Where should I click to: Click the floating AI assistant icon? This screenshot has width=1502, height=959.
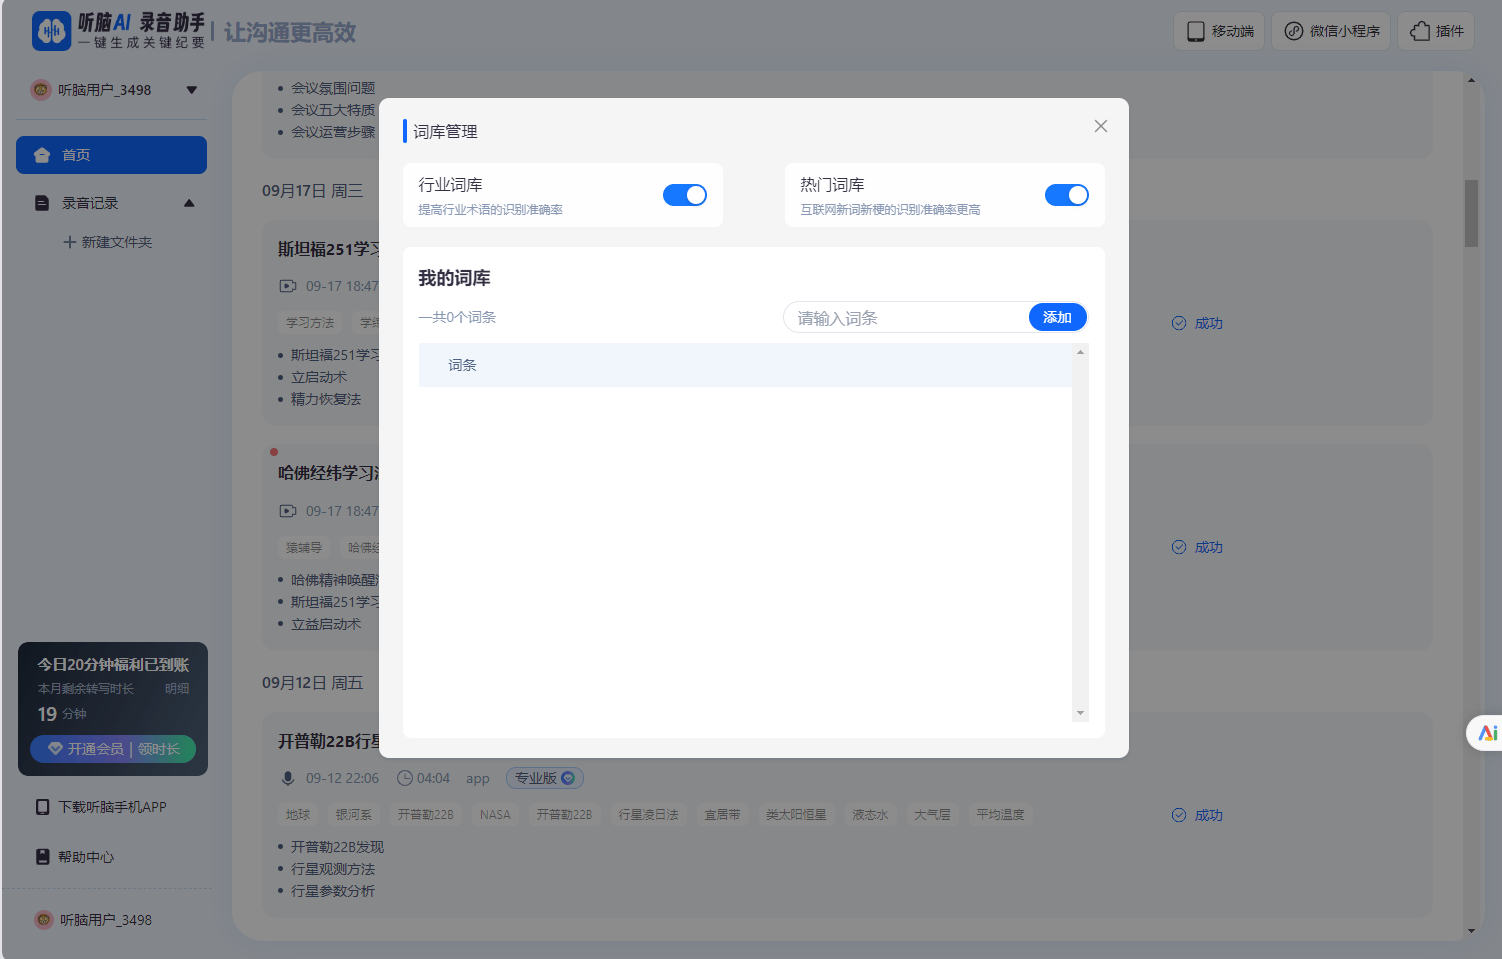click(x=1487, y=733)
